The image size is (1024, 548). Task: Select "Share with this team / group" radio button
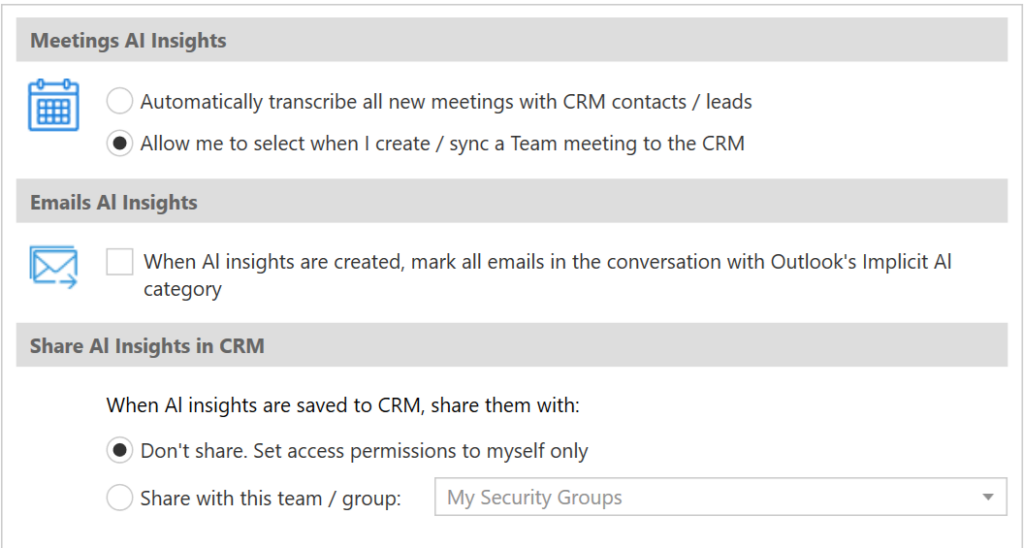120,497
